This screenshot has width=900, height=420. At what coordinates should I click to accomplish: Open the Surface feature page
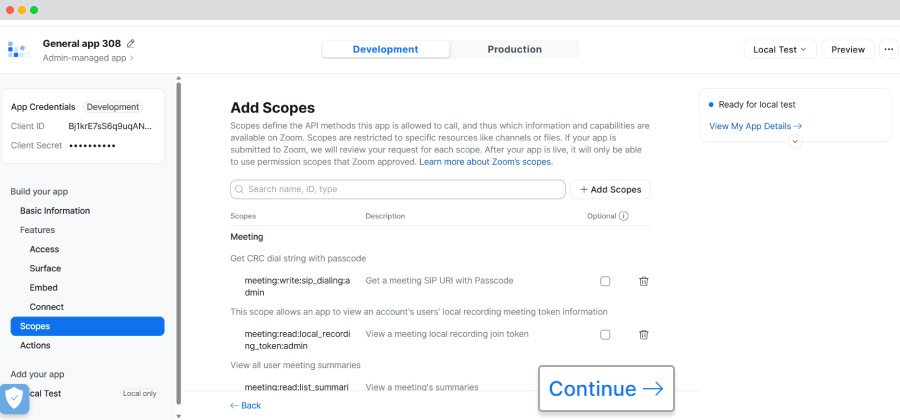click(x=45, y=269)
